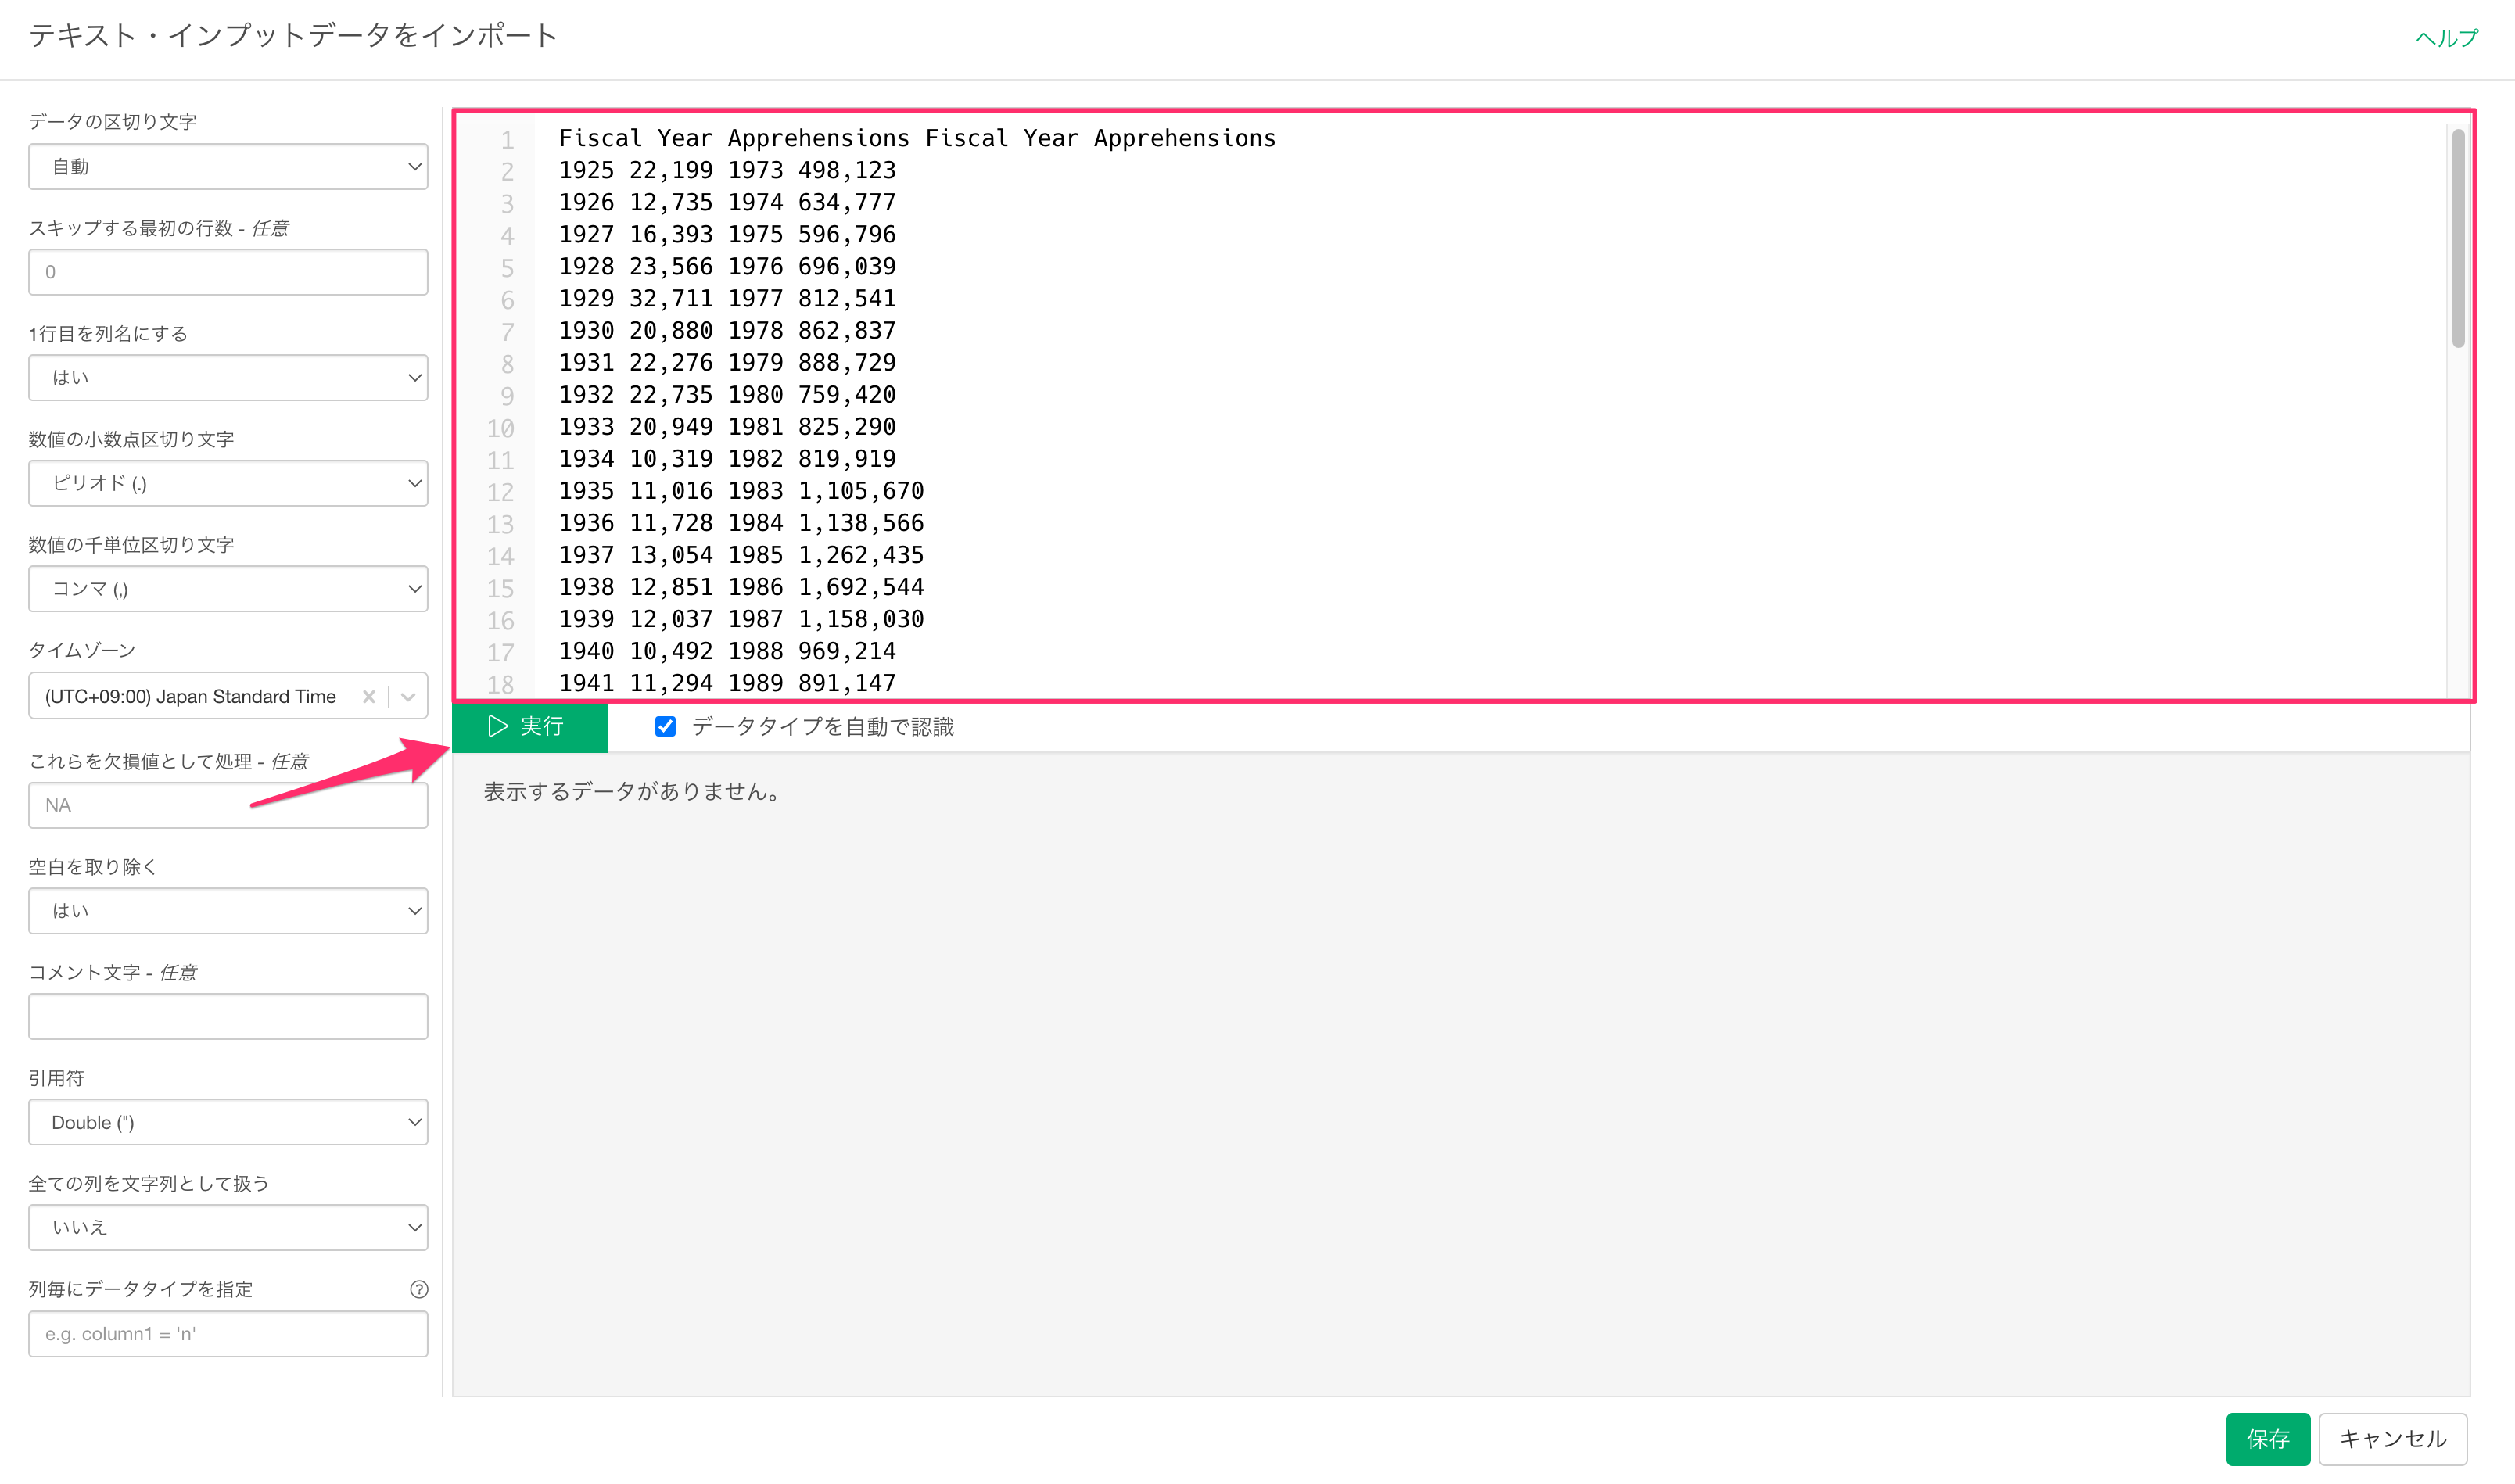This screenshot has height=1484, width=2515.
Task: Run the import with 実行 button
Action: click(530, 726)
